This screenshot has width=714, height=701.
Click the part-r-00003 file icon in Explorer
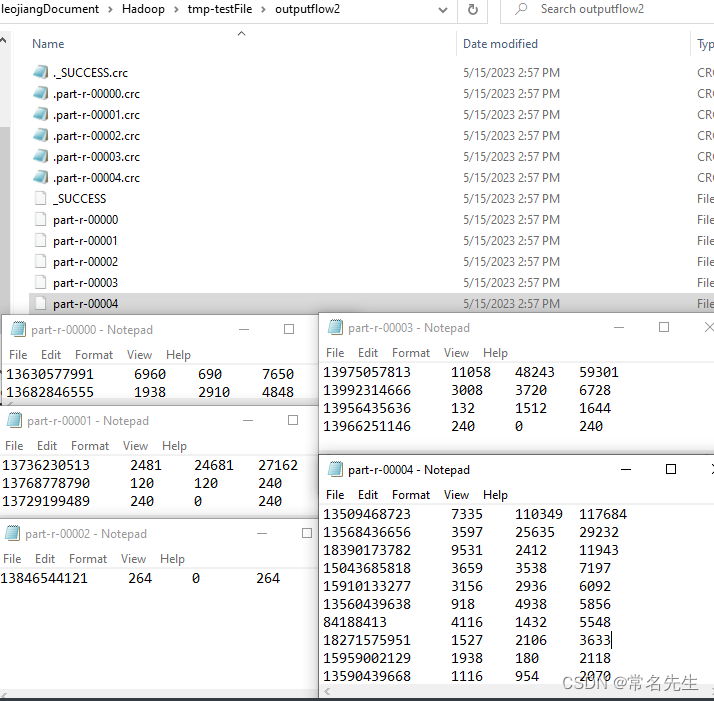pyautogui.click(x=41, y=282)
